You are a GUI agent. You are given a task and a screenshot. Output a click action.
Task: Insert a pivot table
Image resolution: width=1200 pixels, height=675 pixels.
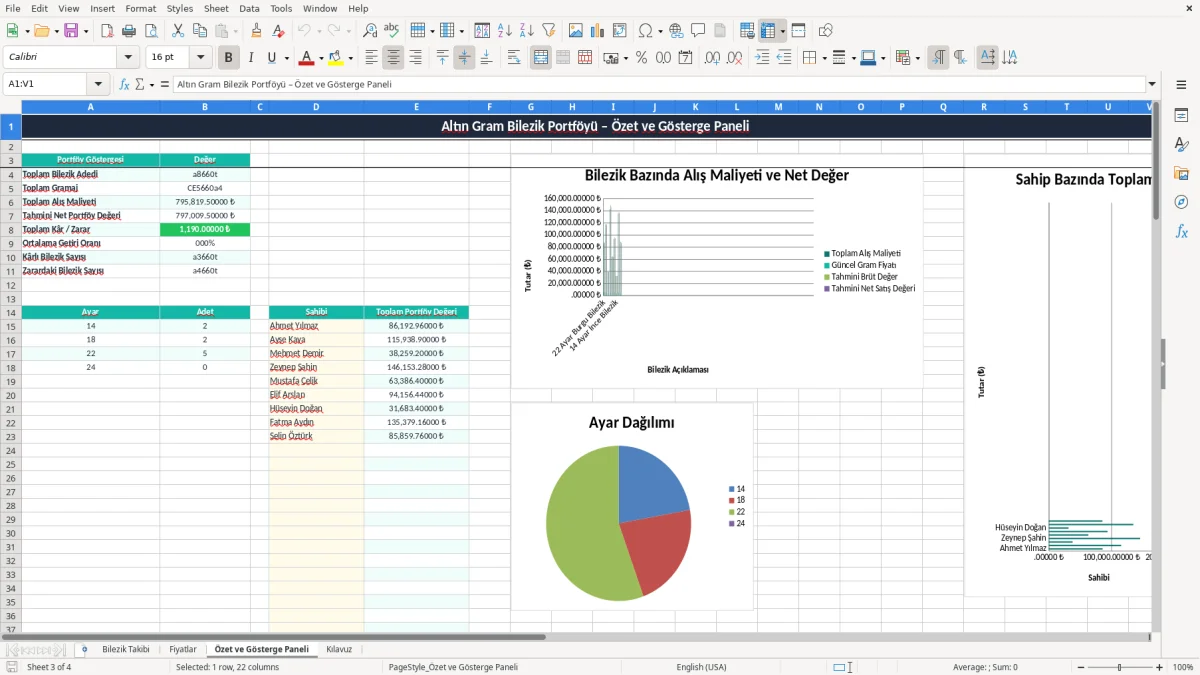tap(620, 31)
